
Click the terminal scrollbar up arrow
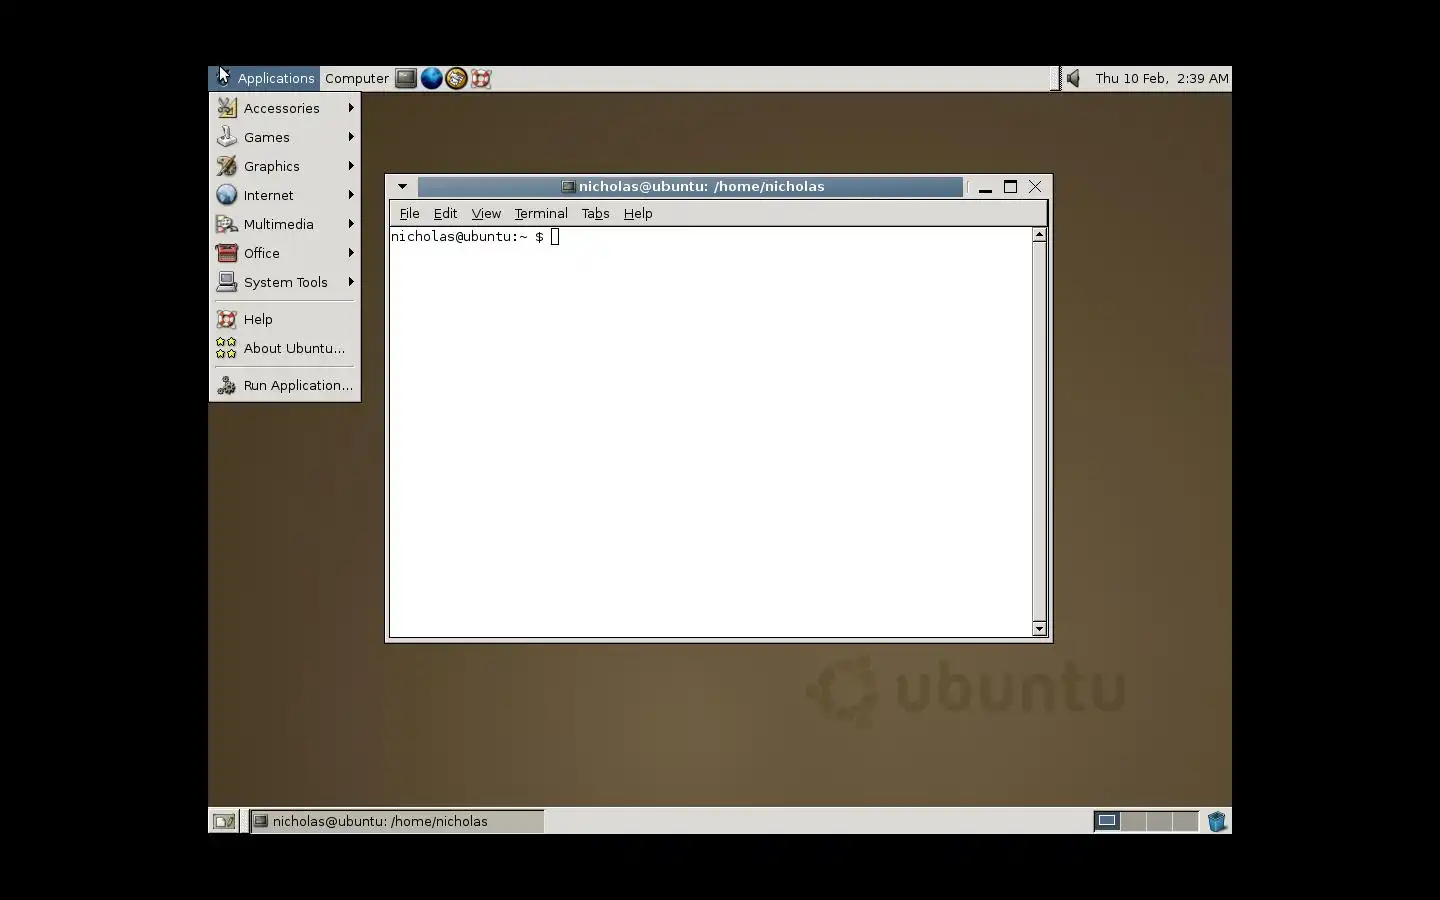(1039, 234)
